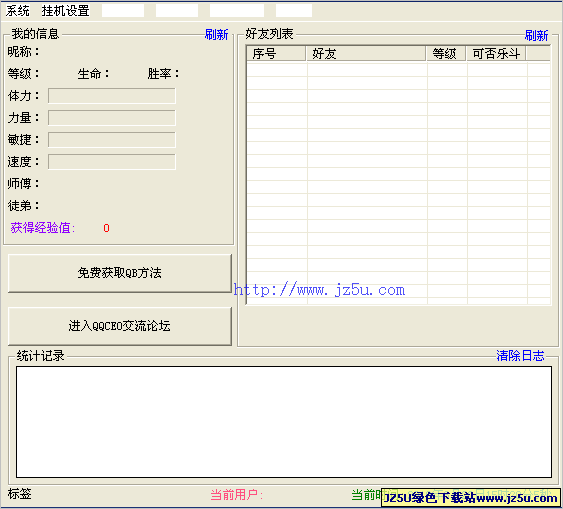
Task: Open the 挂机设置 menu
Action: [65, 11]
